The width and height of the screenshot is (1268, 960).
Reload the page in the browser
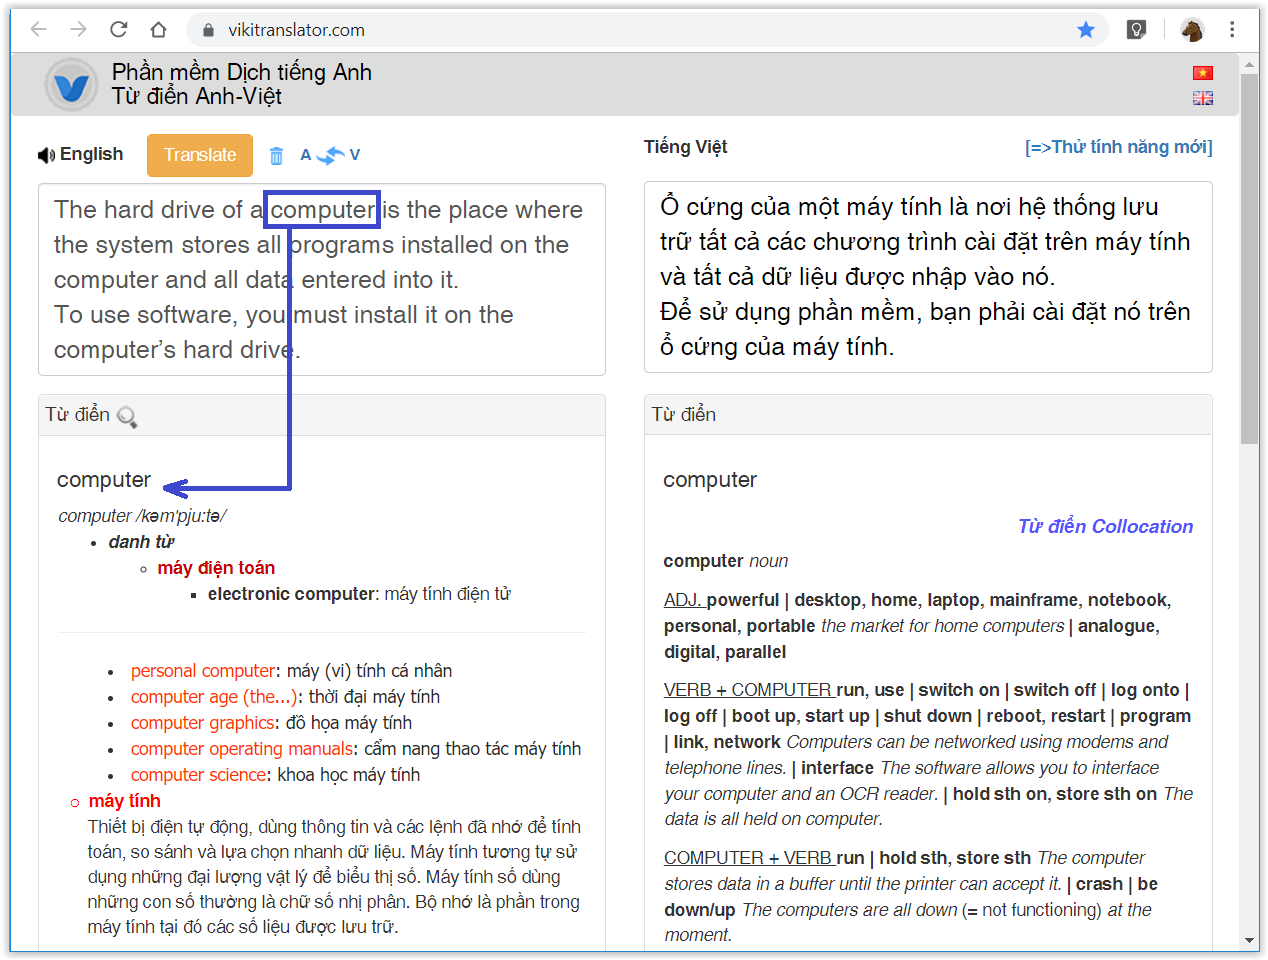[x=119, y=30]
